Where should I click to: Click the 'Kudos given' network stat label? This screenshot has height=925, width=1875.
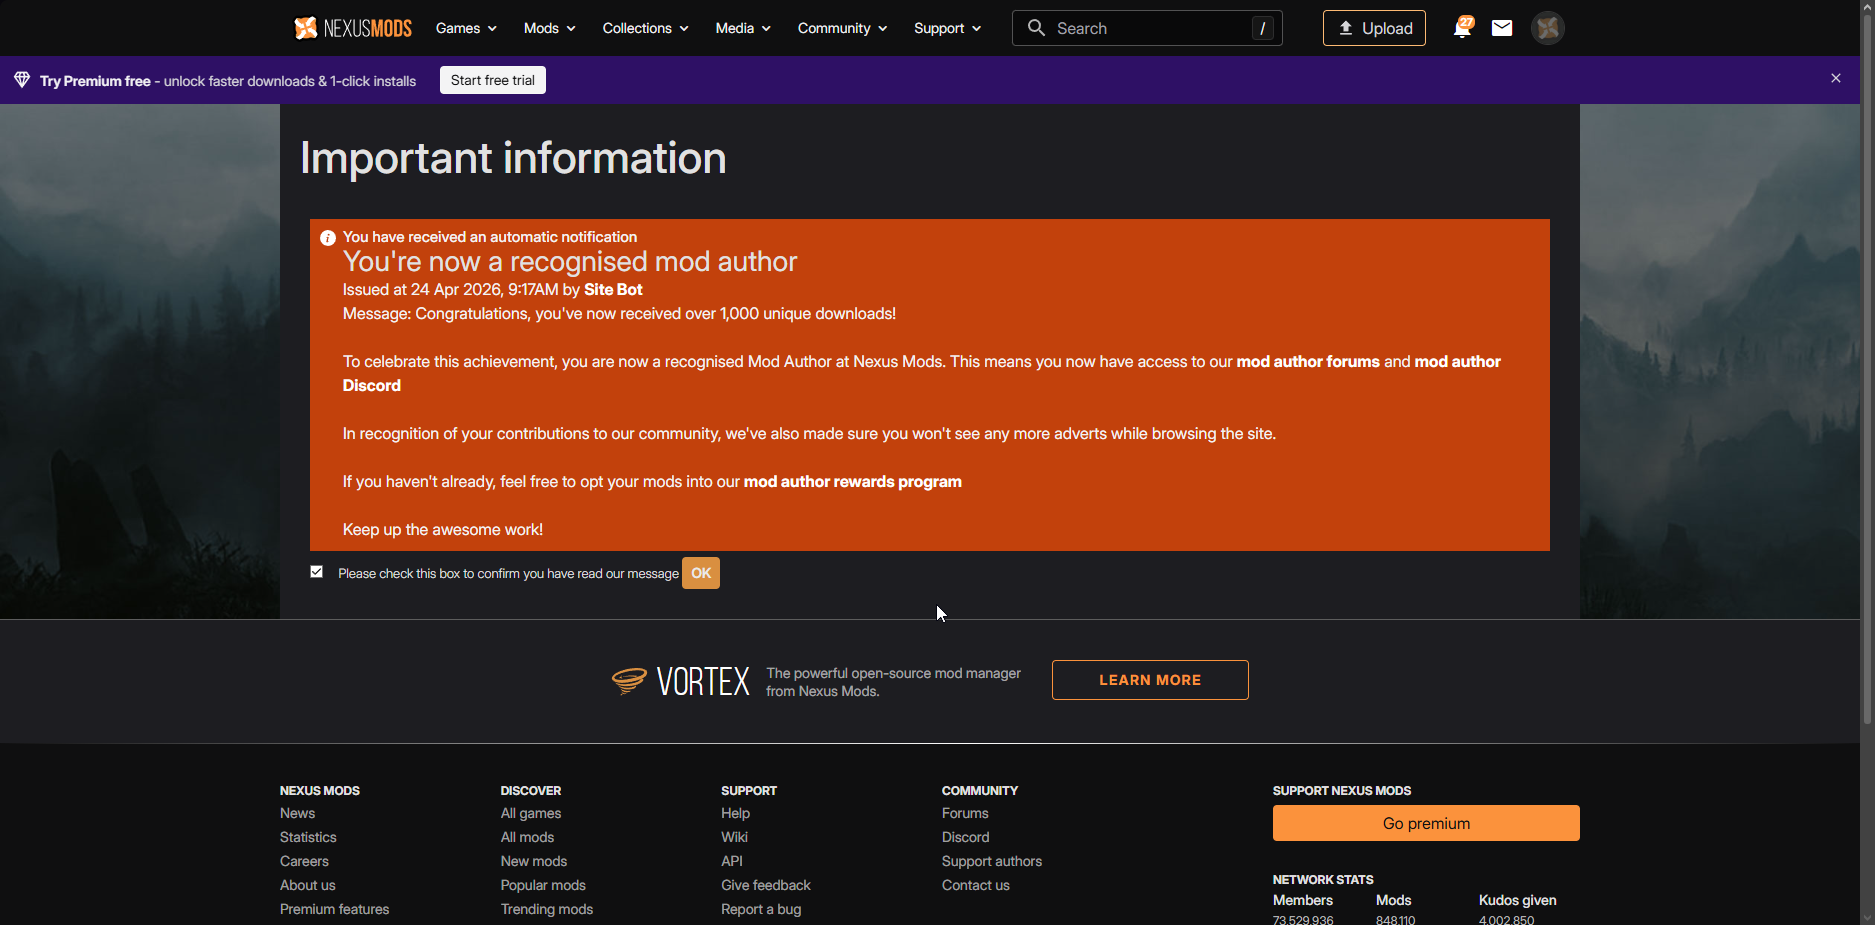(1518, 900)
